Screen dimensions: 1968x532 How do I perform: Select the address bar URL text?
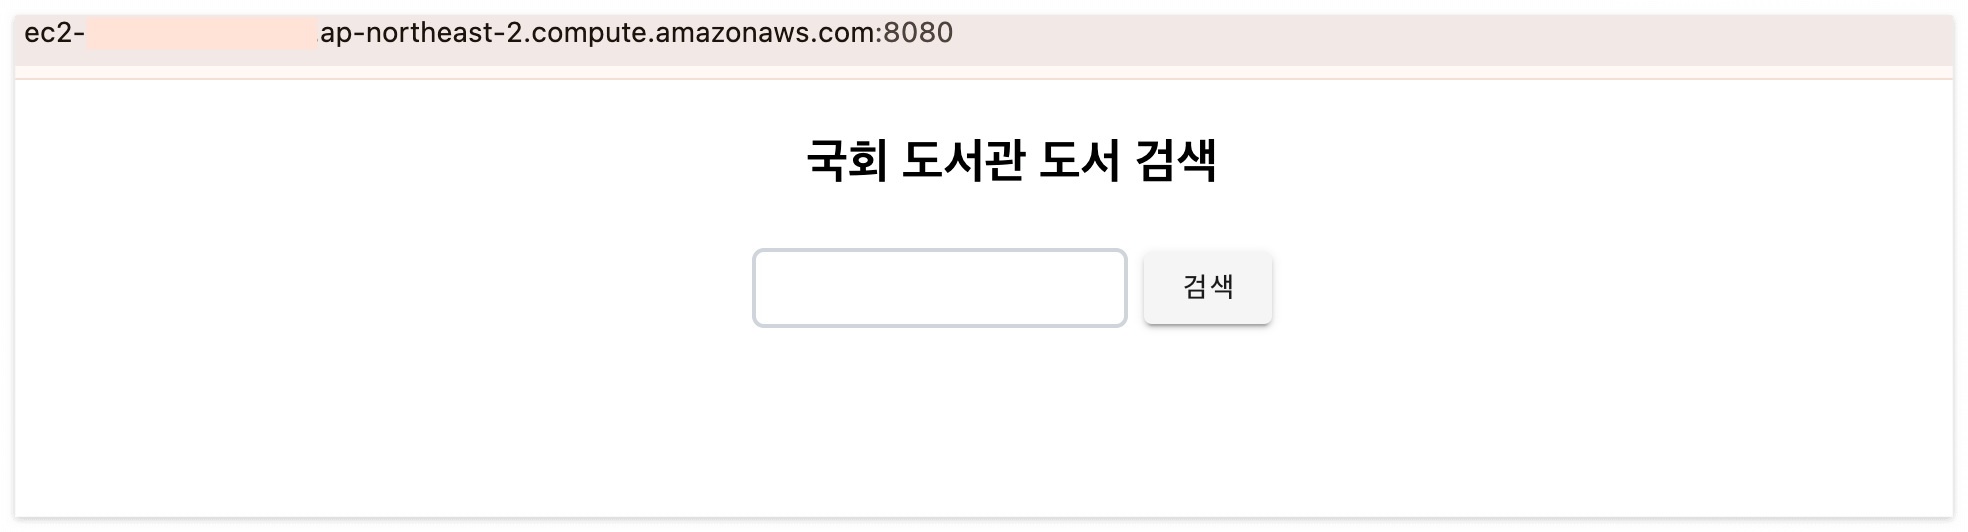coord(488,33)
